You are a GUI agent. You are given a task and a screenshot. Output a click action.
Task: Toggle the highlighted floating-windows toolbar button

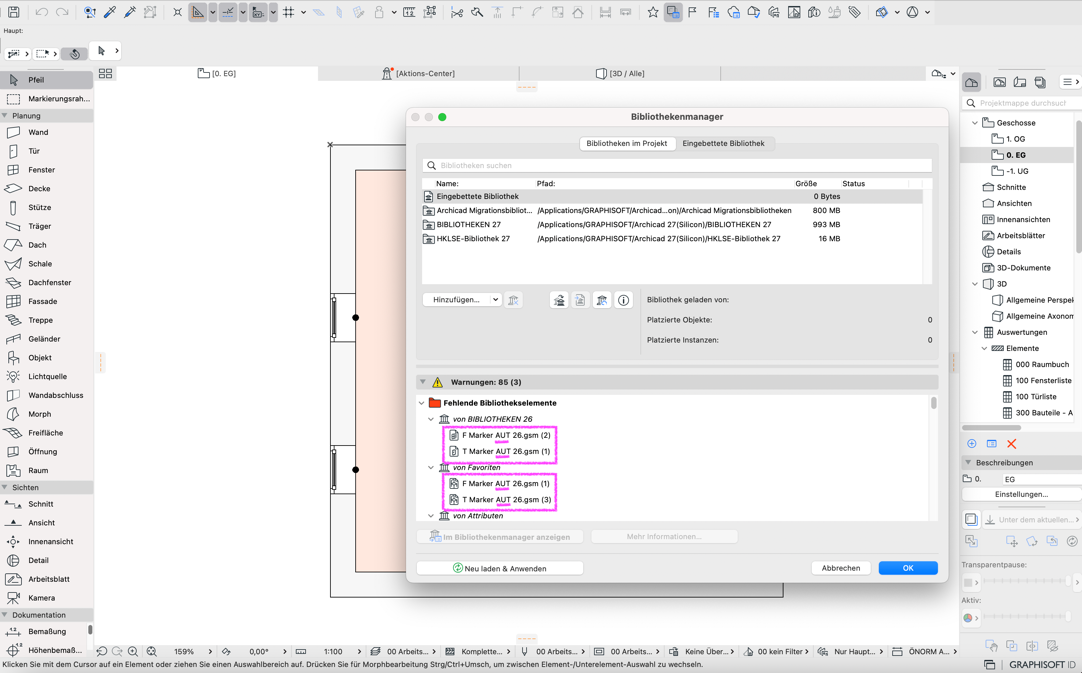pos(673,12)
